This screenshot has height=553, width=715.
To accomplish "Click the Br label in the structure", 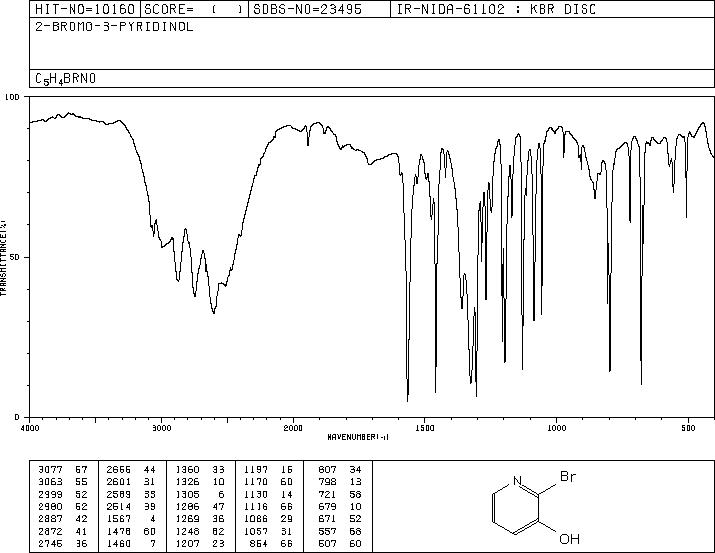I will (568, 476).
